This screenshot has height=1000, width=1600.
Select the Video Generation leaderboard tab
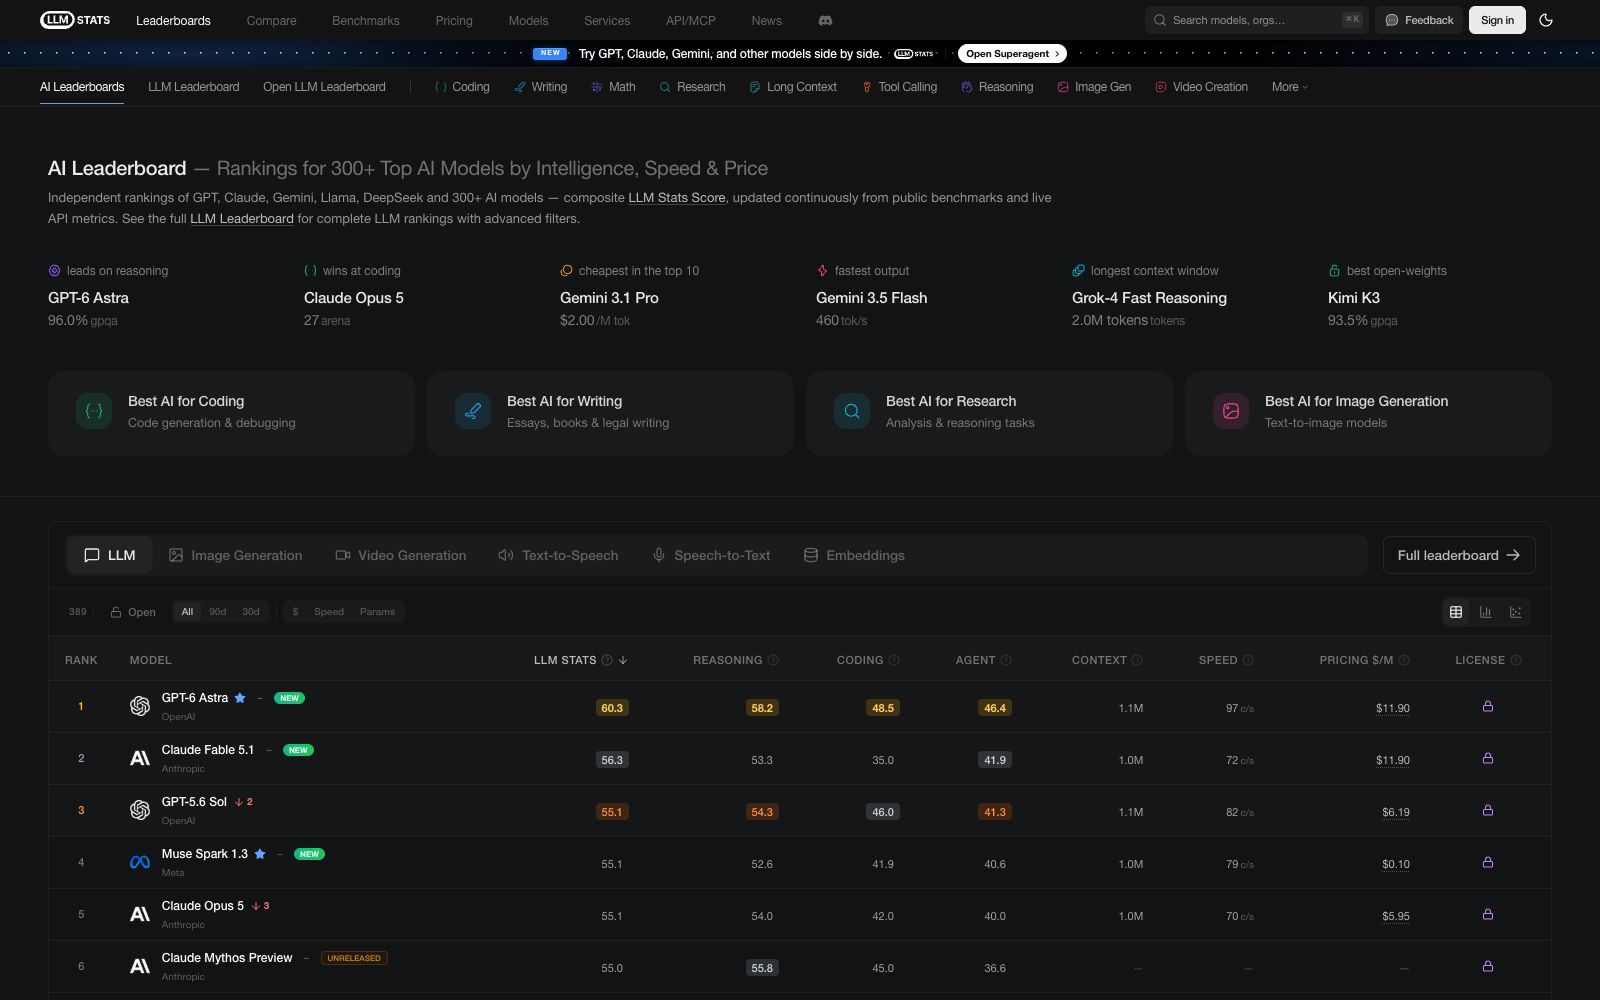tap(400, 555)
